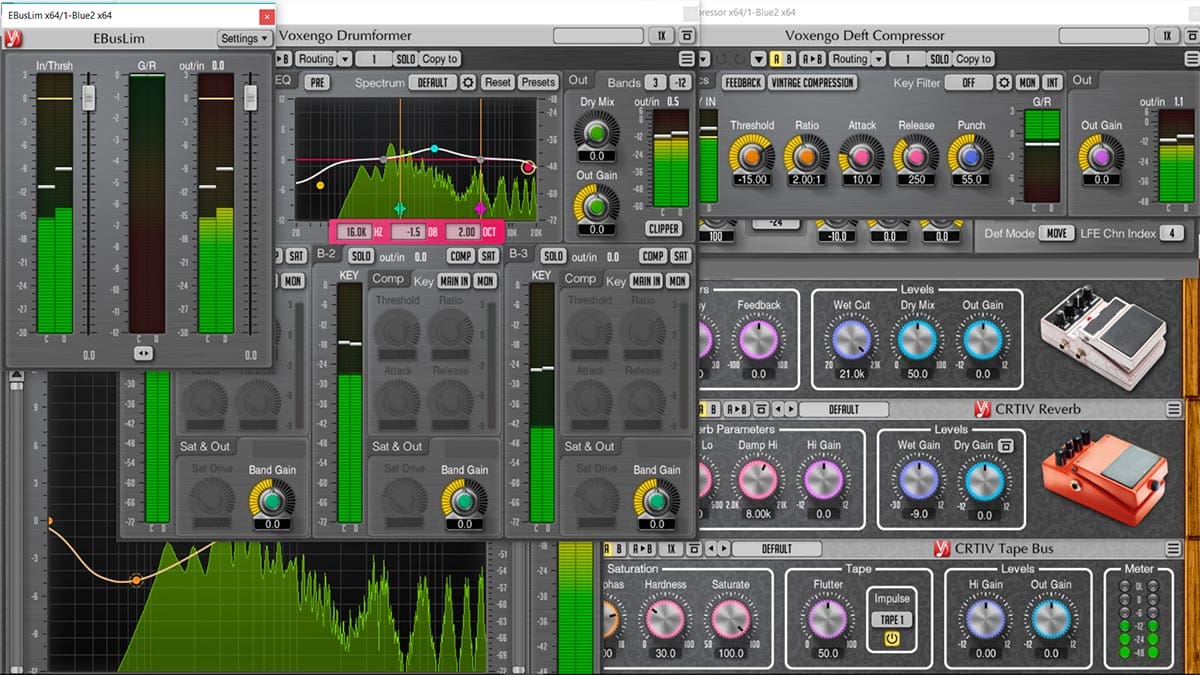Toggle SOLO in Drumformer top toolbar
Viewport: 1200px width, 675px height.
405,59
